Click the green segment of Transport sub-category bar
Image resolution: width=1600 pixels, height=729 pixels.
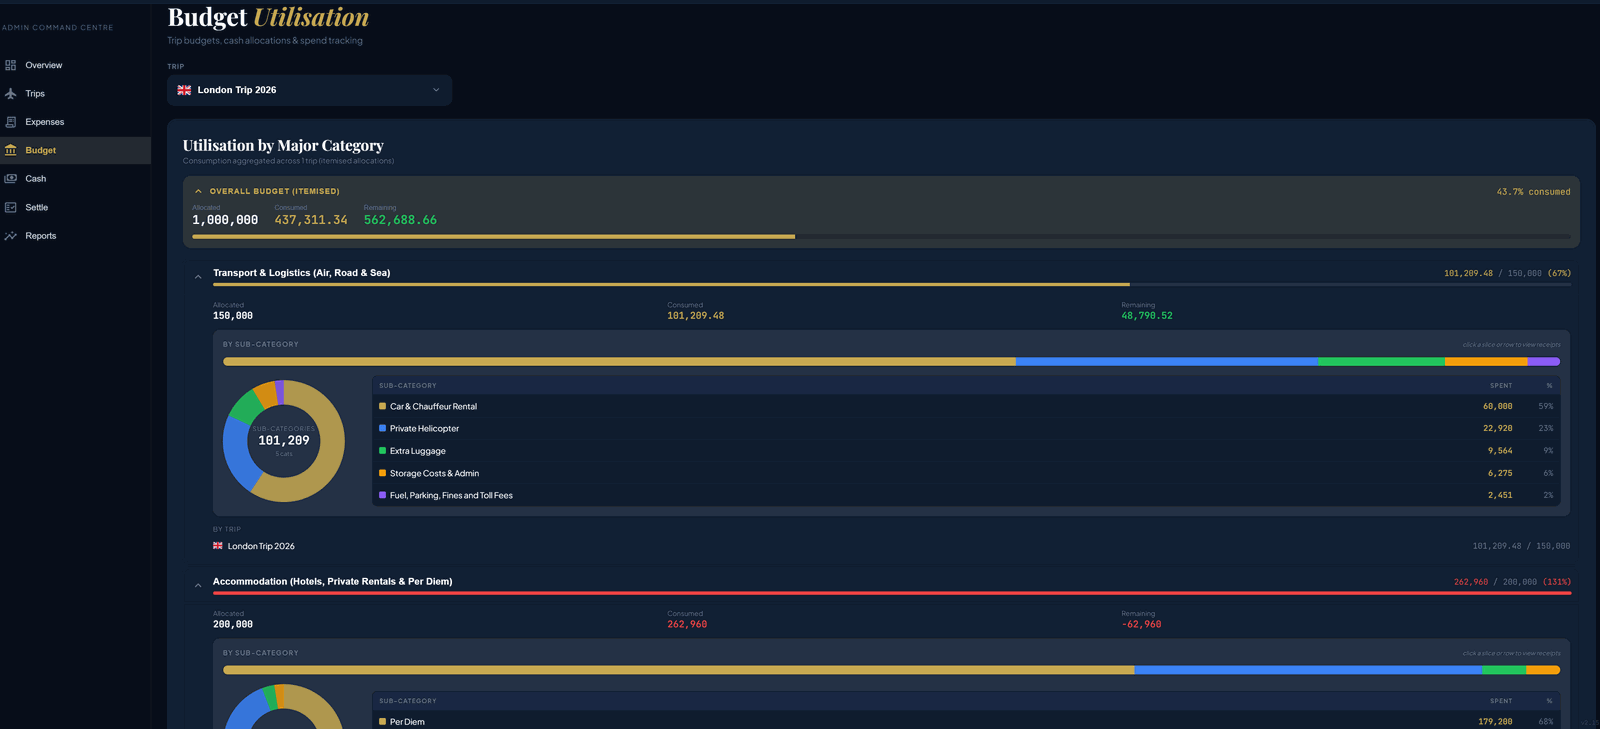1381,361
